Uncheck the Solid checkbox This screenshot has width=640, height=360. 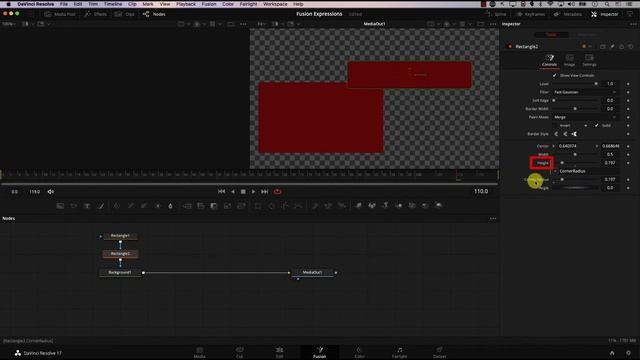596,125
